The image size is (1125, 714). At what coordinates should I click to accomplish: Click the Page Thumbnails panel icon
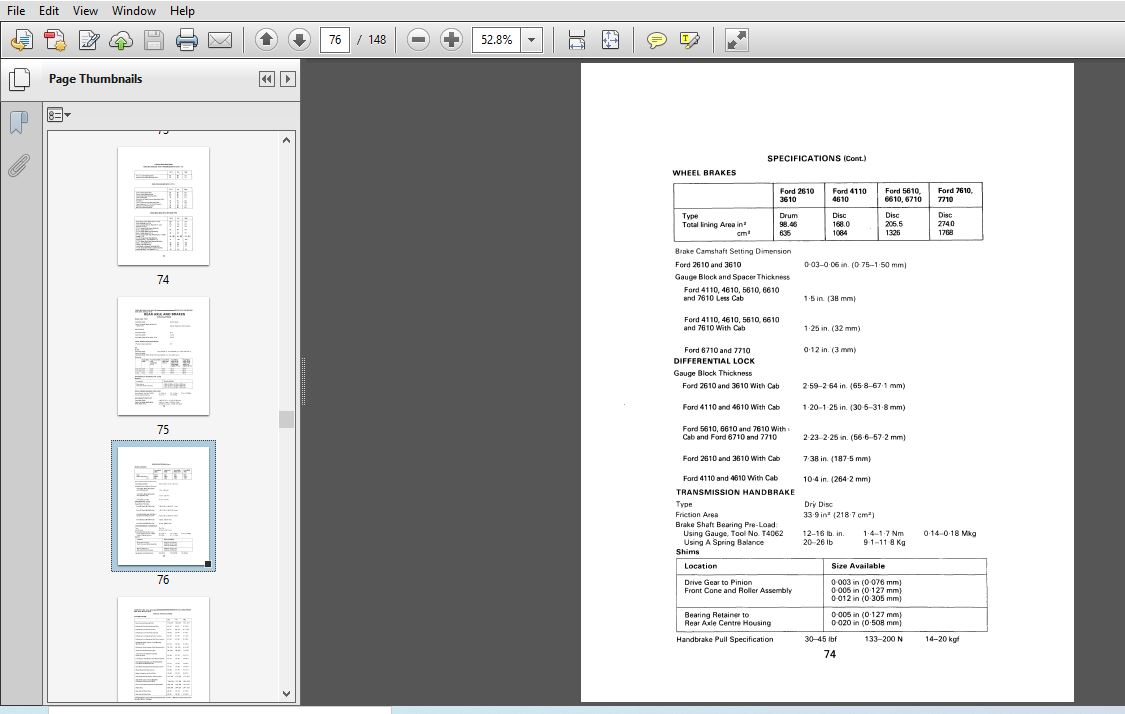click(x=20, y=79)
